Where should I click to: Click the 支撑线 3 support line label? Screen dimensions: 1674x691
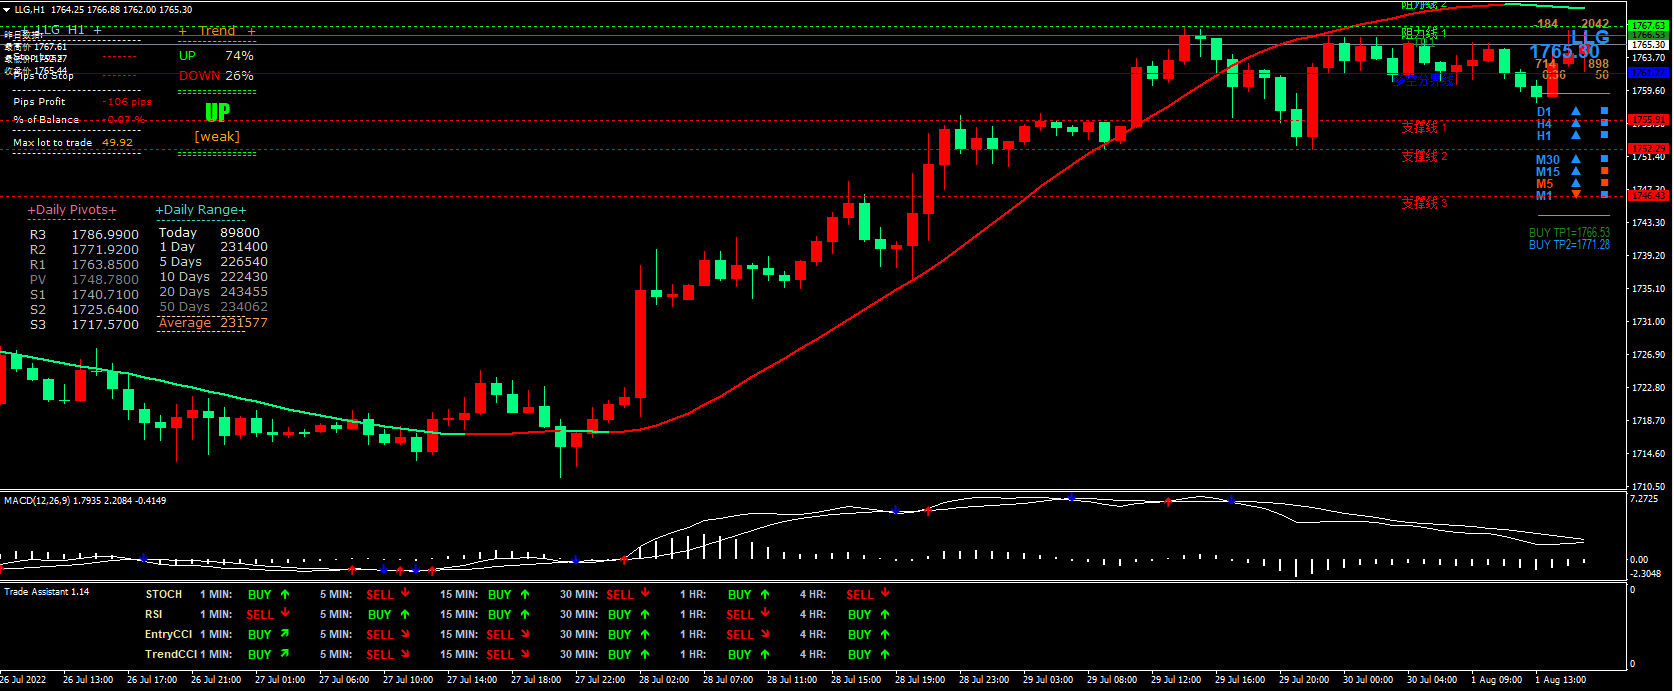point(1424,204)
